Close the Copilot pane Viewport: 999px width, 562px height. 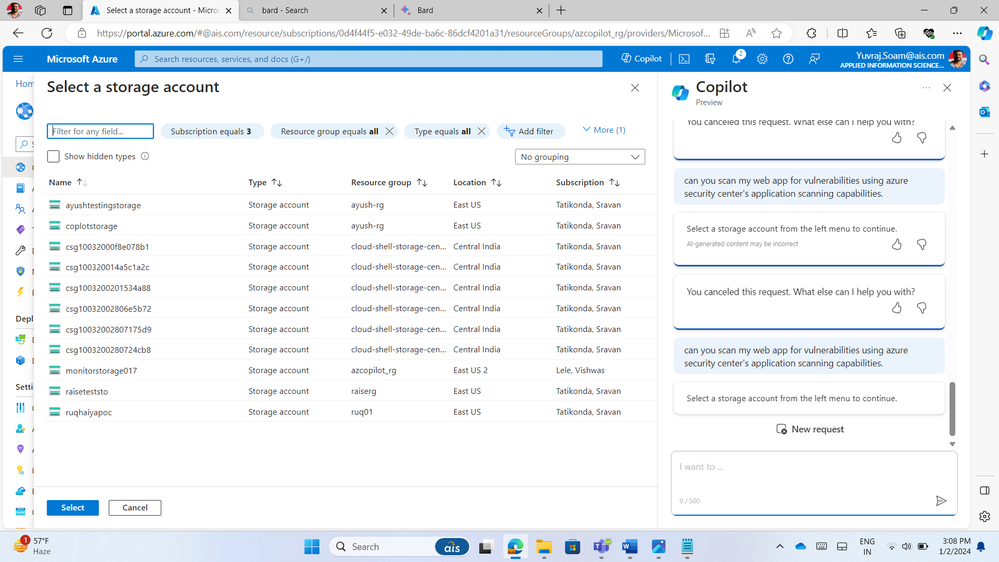947,88
